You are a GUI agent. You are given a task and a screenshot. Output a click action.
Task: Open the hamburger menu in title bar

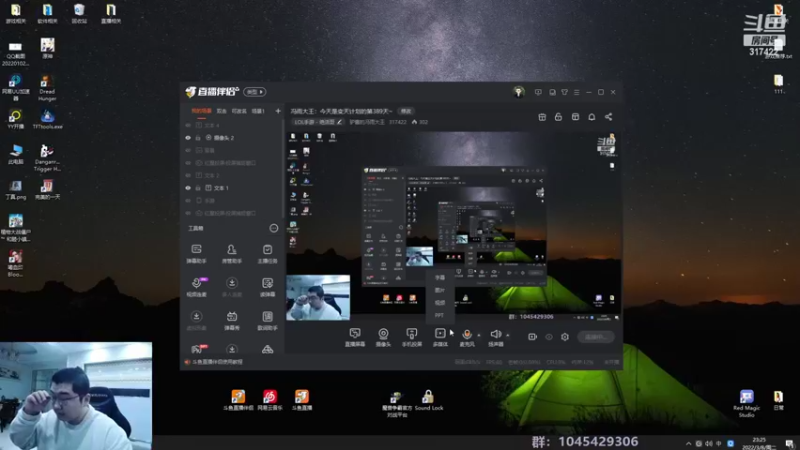(577, 92)
